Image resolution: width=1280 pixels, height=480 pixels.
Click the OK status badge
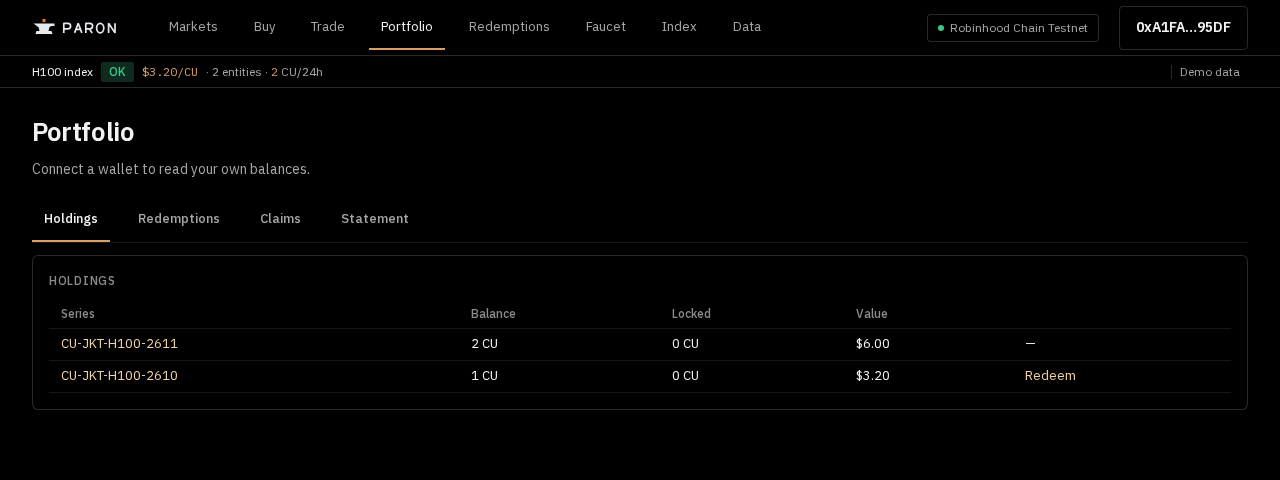pos(117,72)
